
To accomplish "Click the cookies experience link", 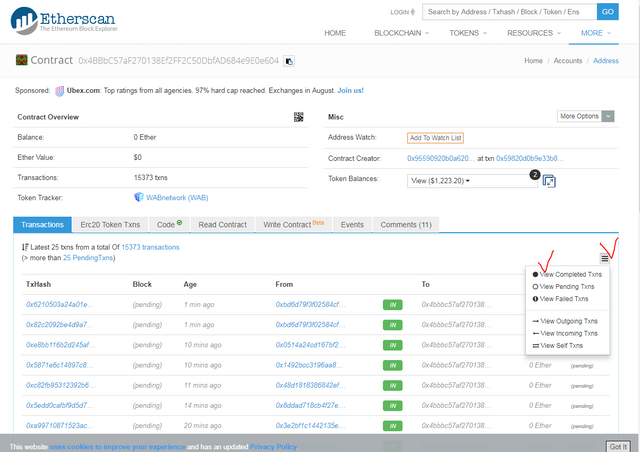I will [118, 447].
